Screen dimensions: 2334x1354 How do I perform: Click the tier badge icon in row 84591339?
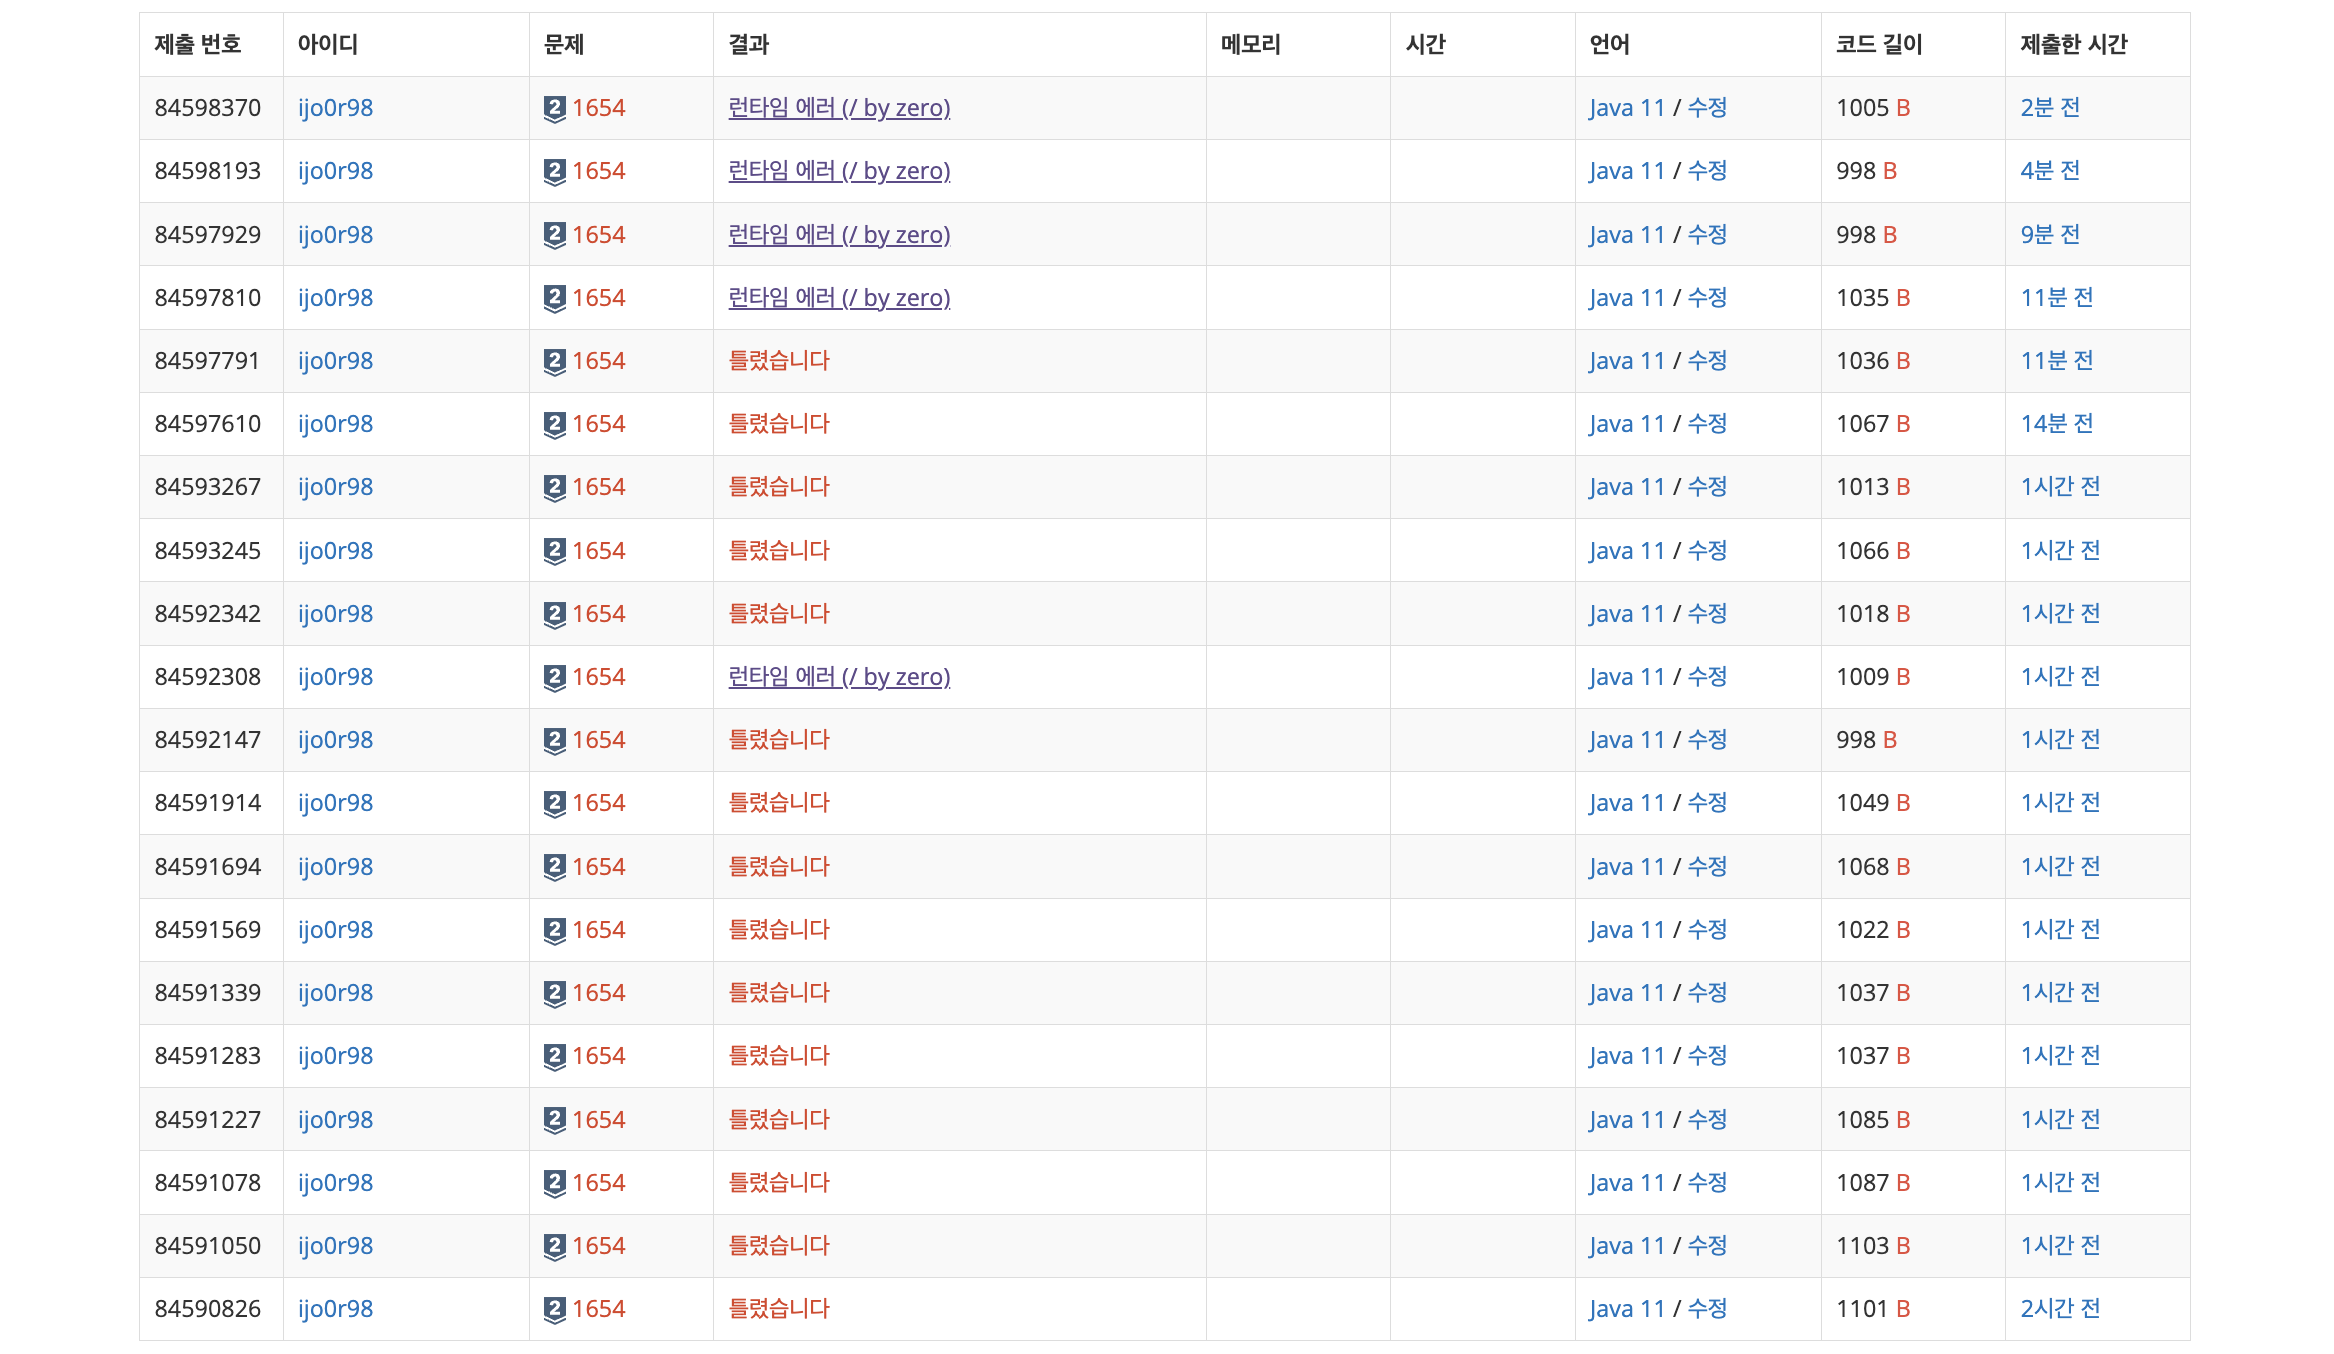click(x=554, y=993)
